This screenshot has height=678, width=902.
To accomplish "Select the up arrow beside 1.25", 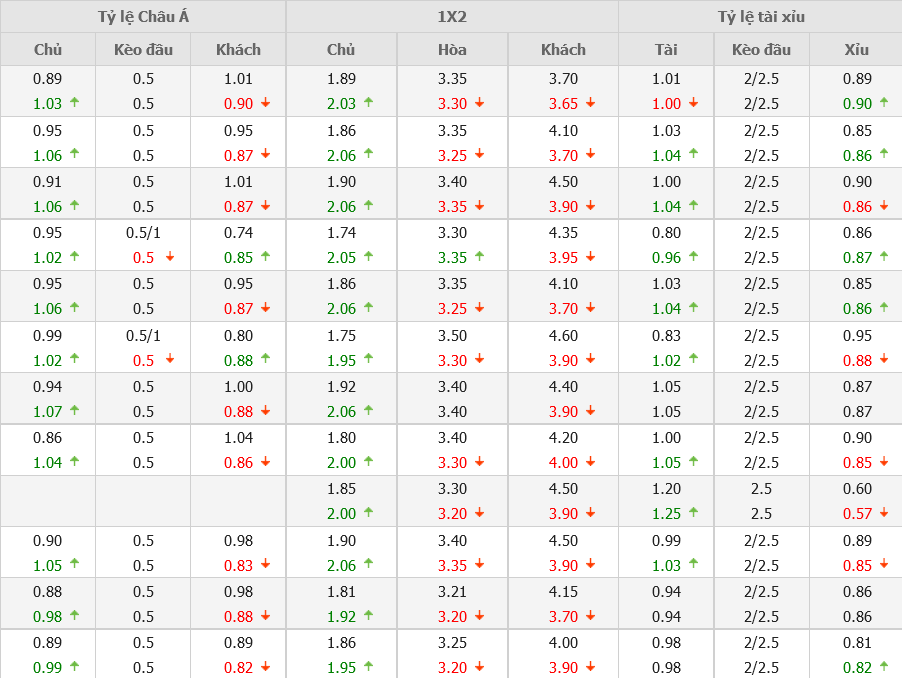I will 693,512.
